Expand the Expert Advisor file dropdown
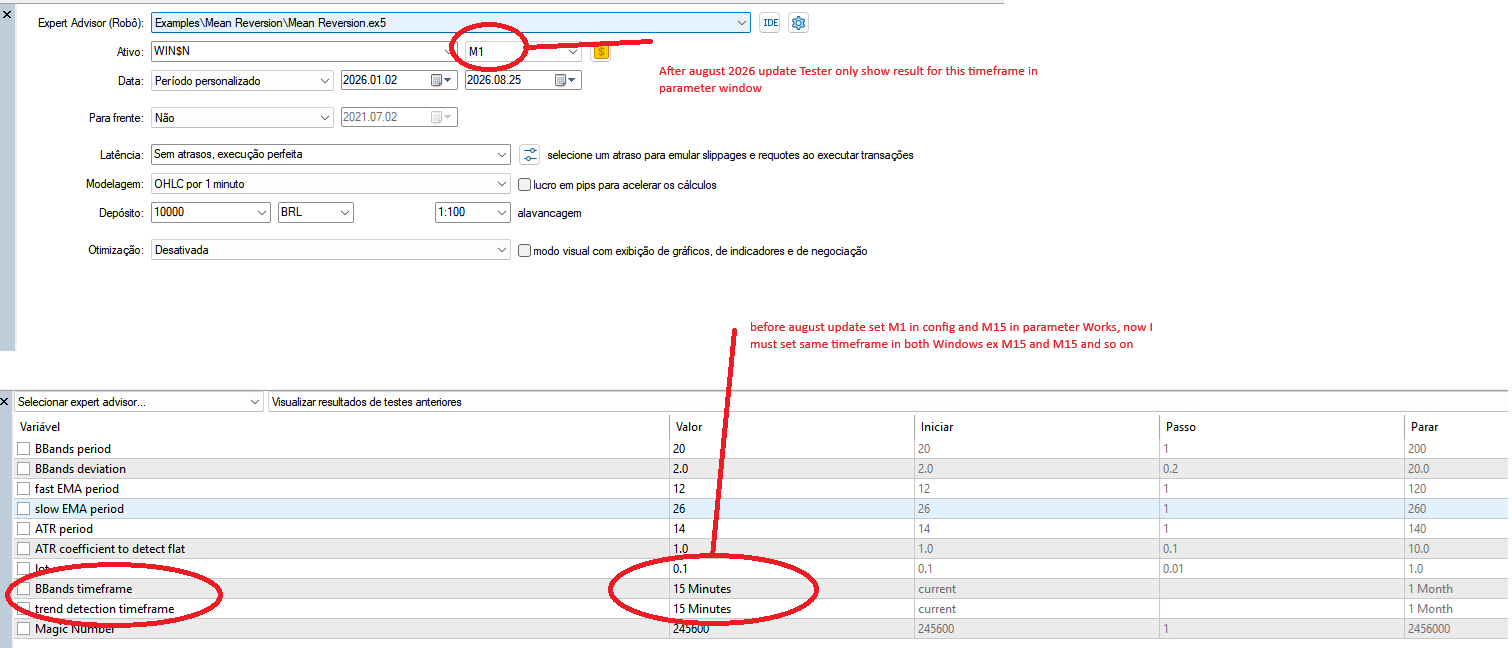Viewport: 1512px width, 648px height. [741, 22]
